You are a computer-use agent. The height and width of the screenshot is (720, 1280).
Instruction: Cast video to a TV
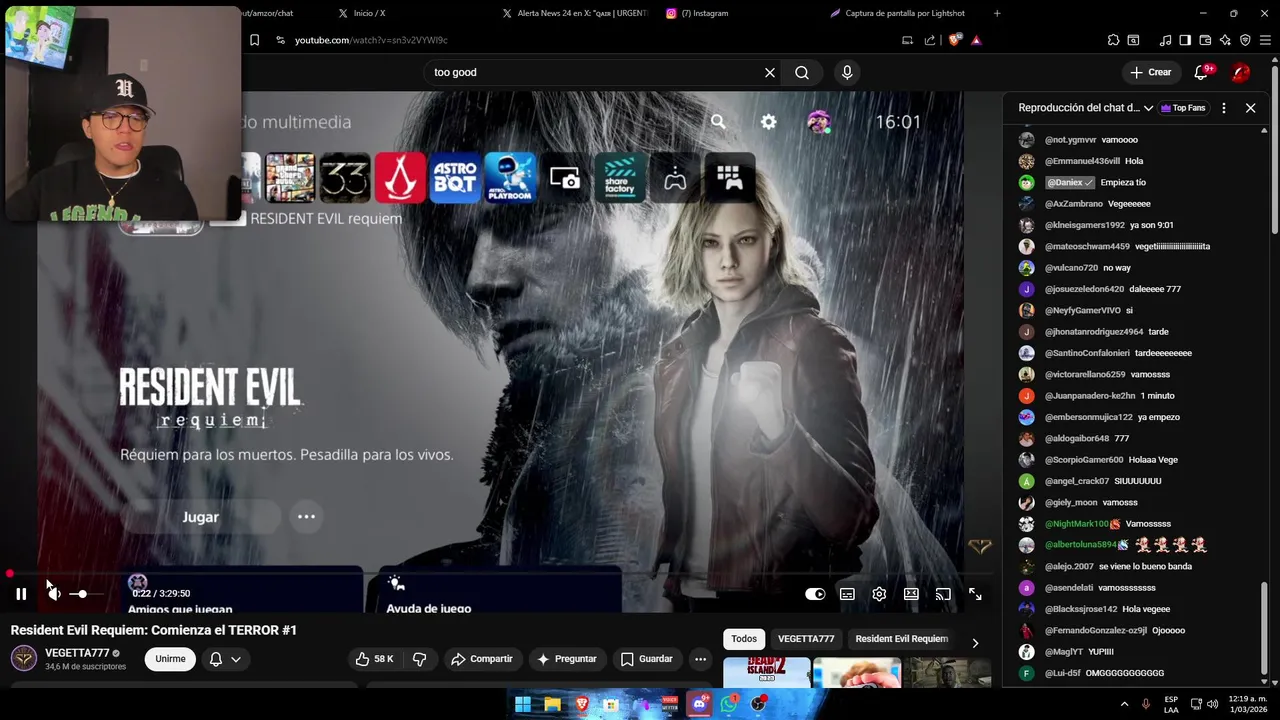[943, 594]
